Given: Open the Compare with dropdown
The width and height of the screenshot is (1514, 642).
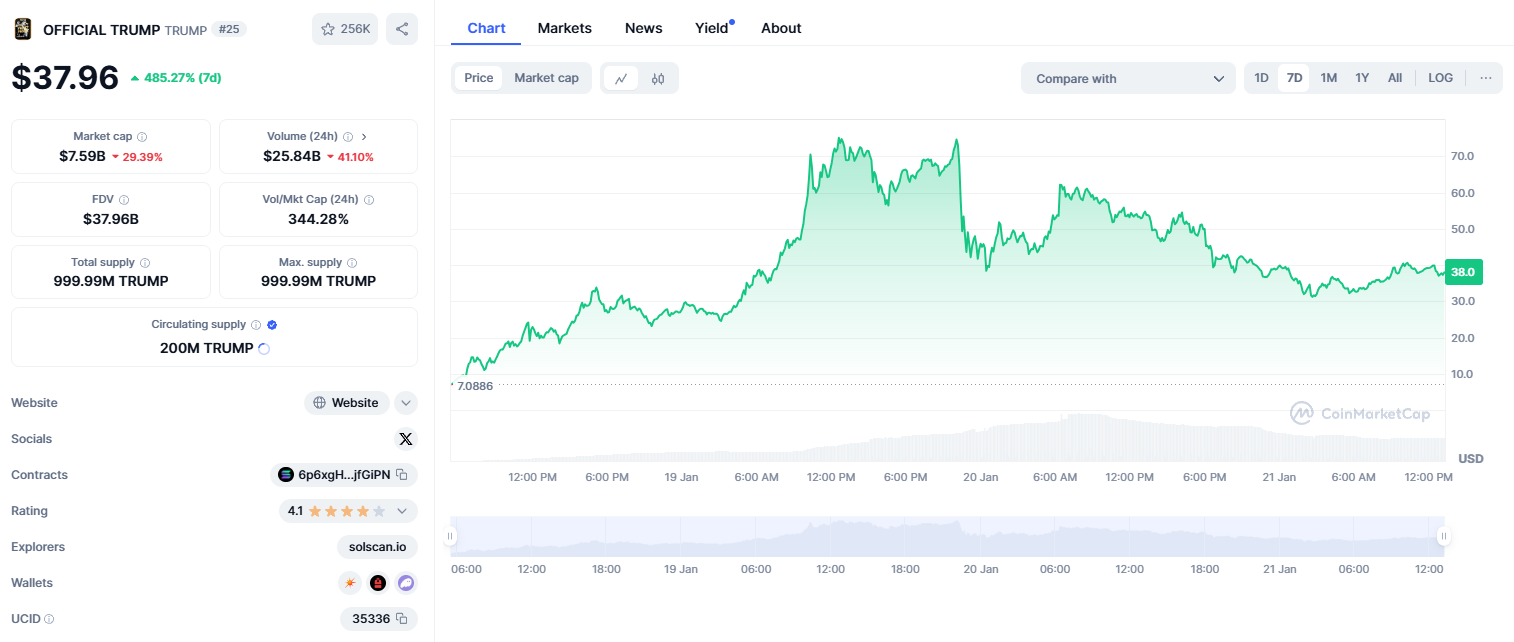Looking at the screenshot, I should pyautogui.click(x=1128, y=78).
